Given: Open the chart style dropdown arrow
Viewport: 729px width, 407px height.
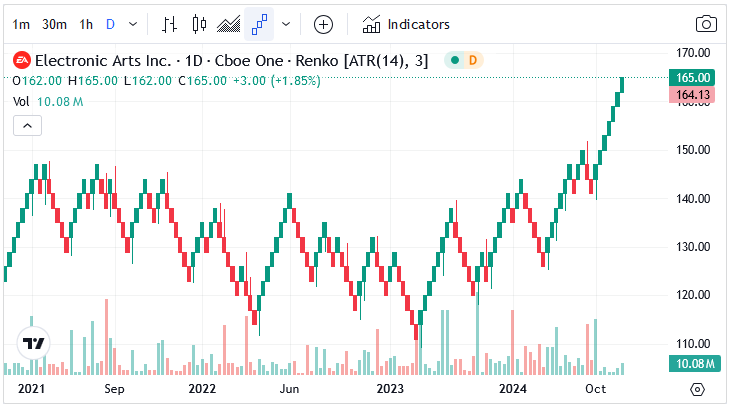Looking at the screenshot, I should coord(287,24).
